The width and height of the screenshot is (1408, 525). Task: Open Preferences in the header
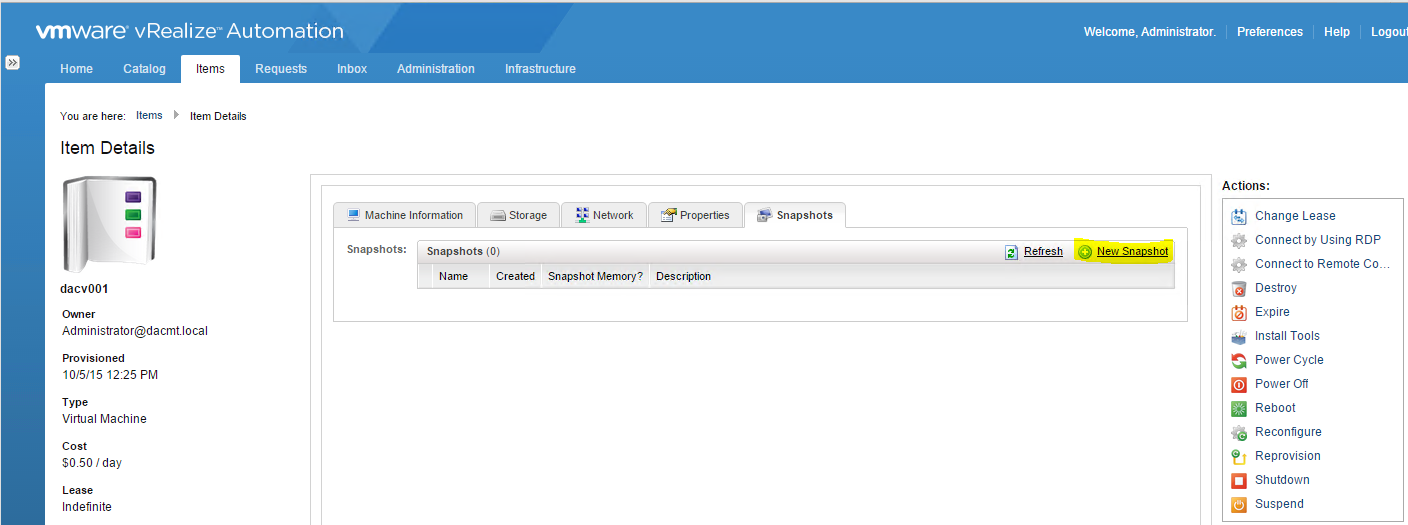(1270, 32)
